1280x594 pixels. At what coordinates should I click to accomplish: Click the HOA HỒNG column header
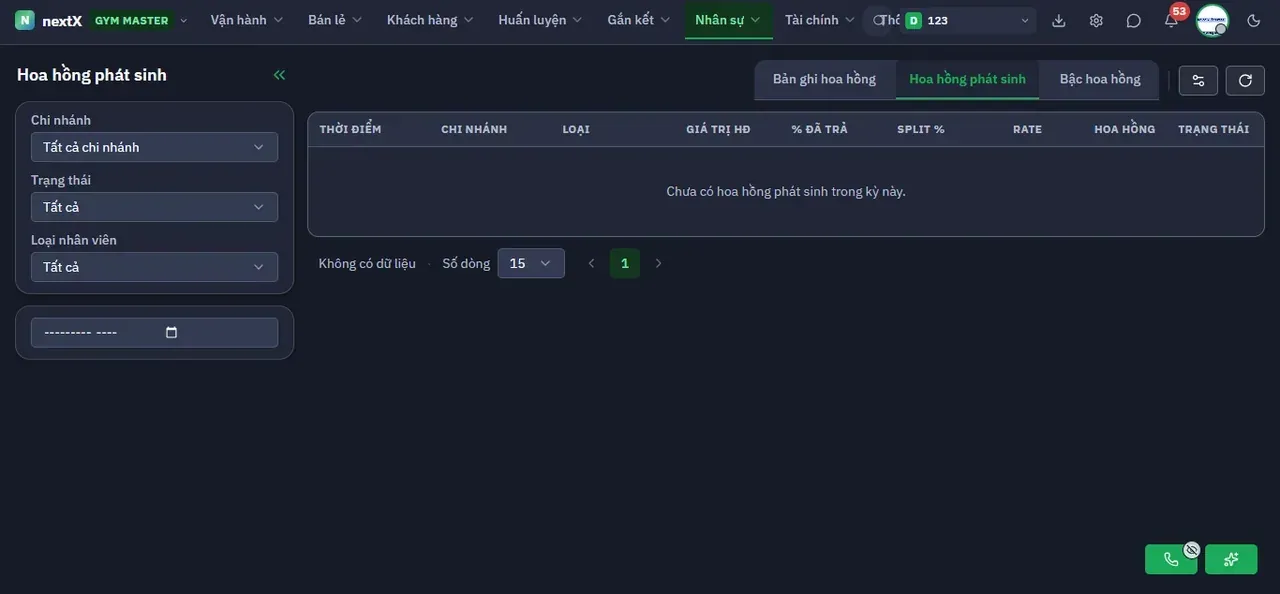click(x=1124, y=129)
